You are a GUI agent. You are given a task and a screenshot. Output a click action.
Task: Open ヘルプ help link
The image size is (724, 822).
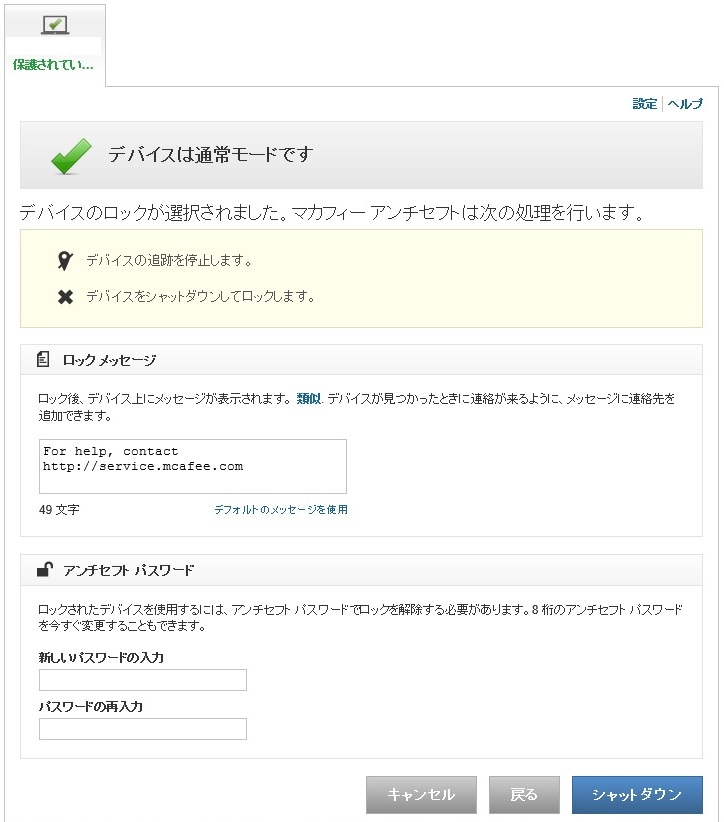[685, 104]
